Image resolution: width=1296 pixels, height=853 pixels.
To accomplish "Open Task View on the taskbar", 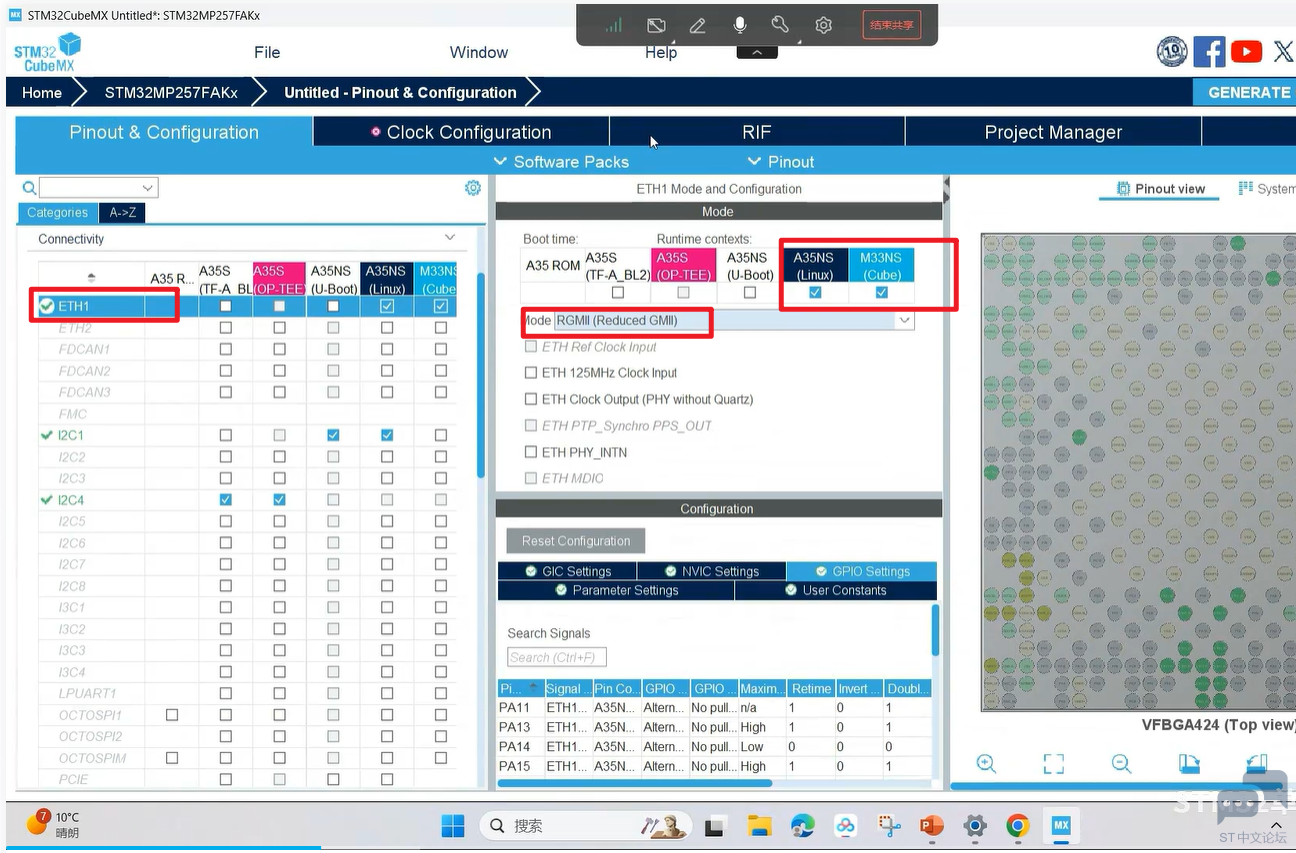I will (x=714, y=826).
